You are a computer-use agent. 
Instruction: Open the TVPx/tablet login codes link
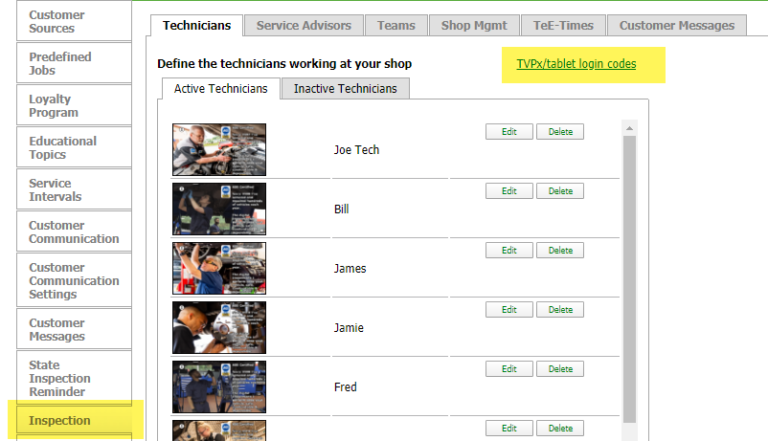click(575, 64)
